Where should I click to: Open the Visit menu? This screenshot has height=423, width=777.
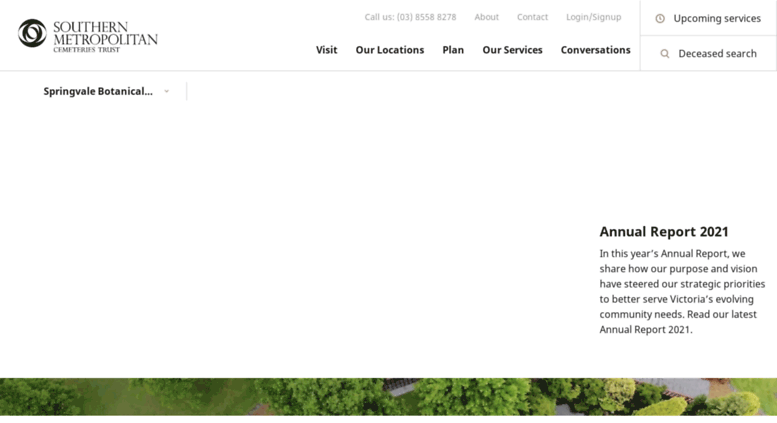click(x=327, y=50)
